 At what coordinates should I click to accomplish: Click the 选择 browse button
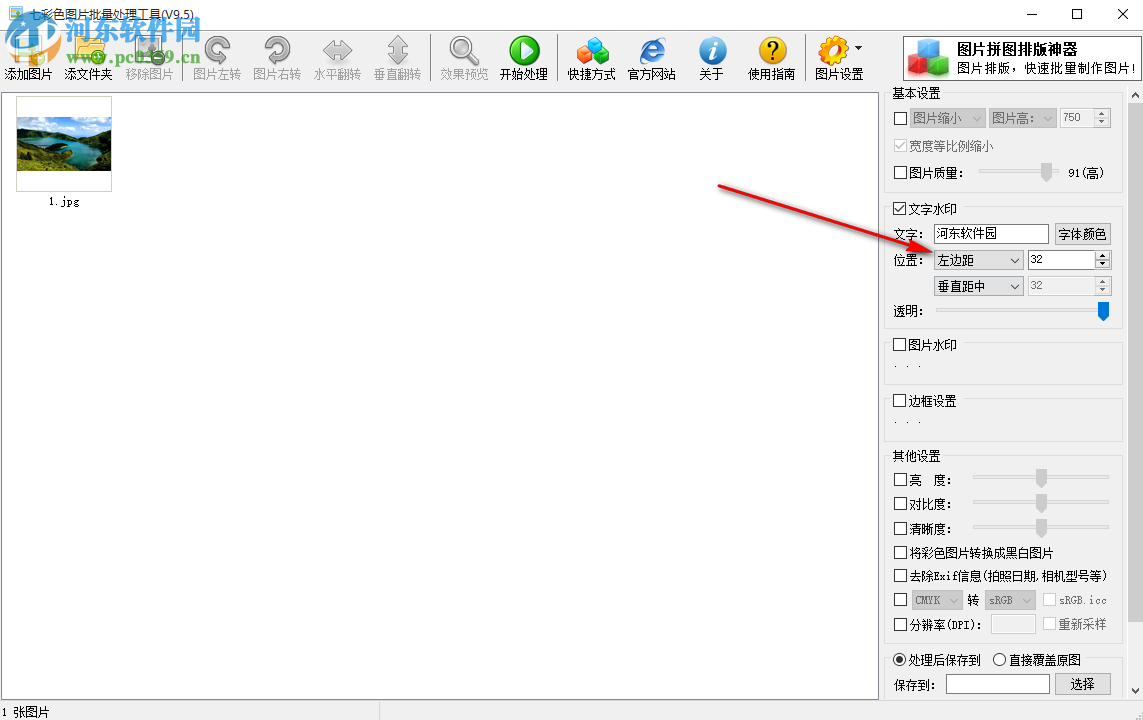tap(1082, 684)
